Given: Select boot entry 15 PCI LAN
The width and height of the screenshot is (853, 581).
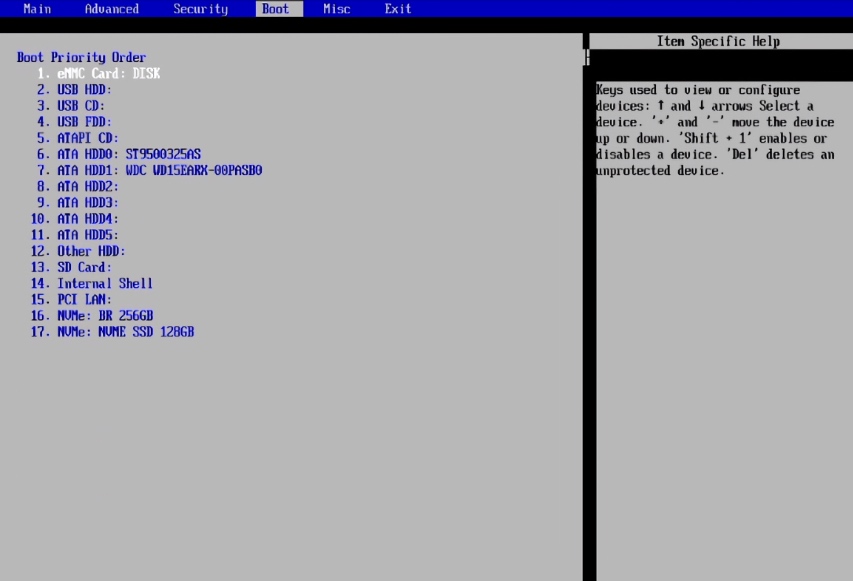Looking at the screenshot, I should (x=71, y=300).
